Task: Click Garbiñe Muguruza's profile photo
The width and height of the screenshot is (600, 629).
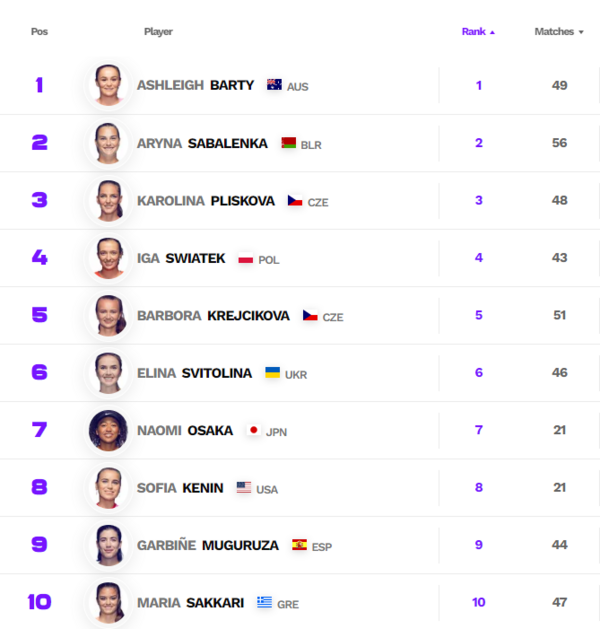Action: tap(108, 546)
